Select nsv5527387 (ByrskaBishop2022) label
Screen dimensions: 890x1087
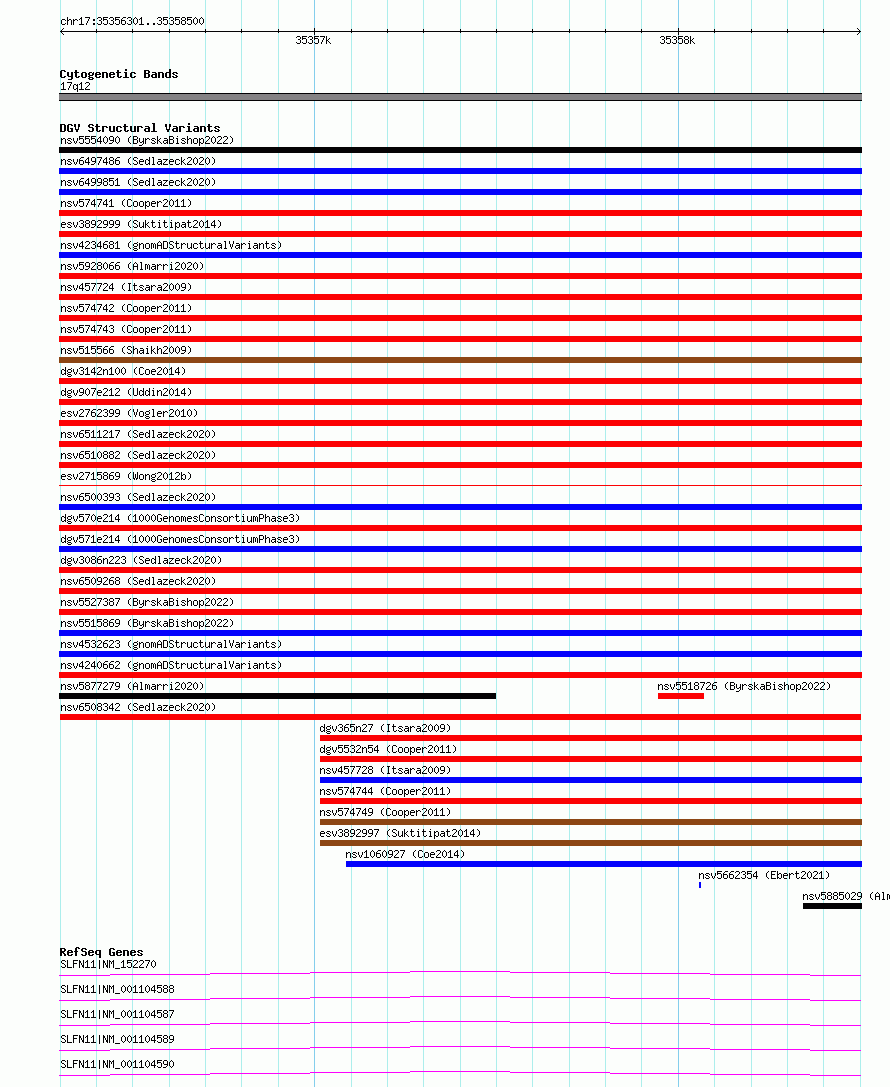147,602
